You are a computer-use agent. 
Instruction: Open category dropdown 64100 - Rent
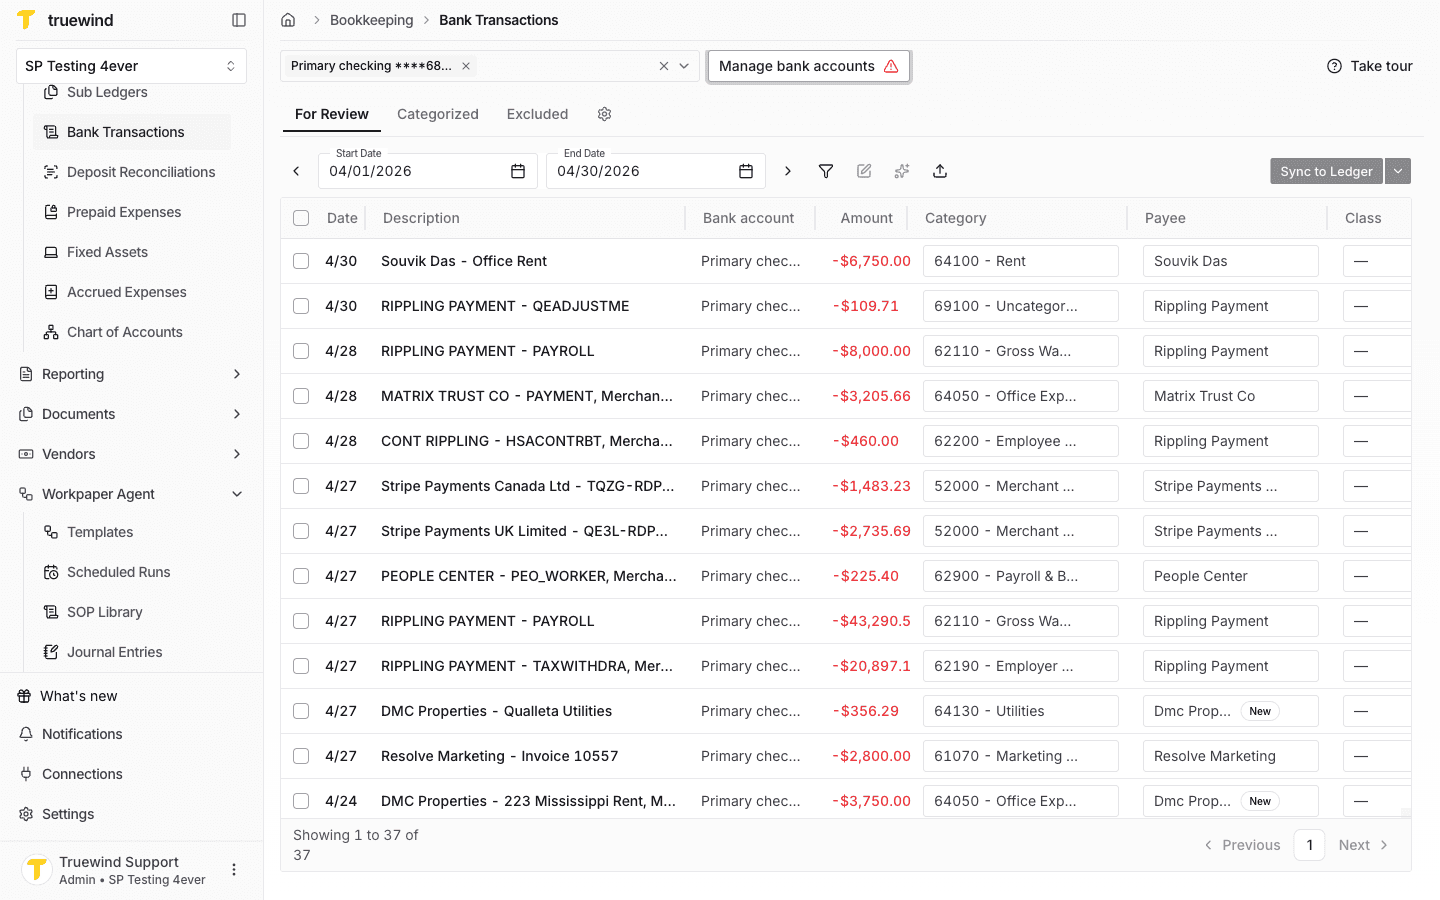(x=1020, y=261)
